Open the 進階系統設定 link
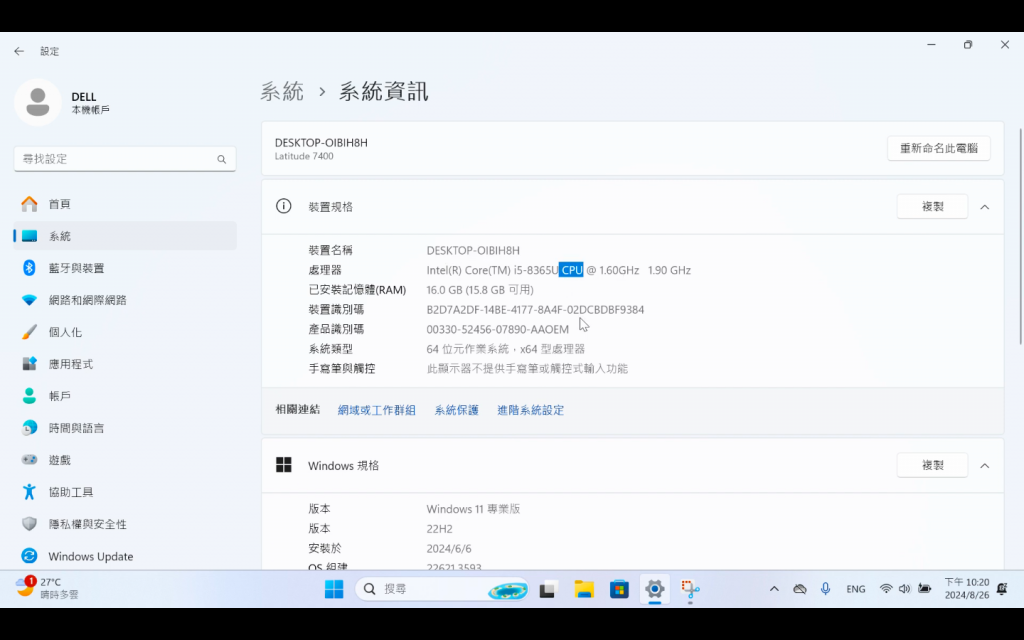 pos(530,410)
